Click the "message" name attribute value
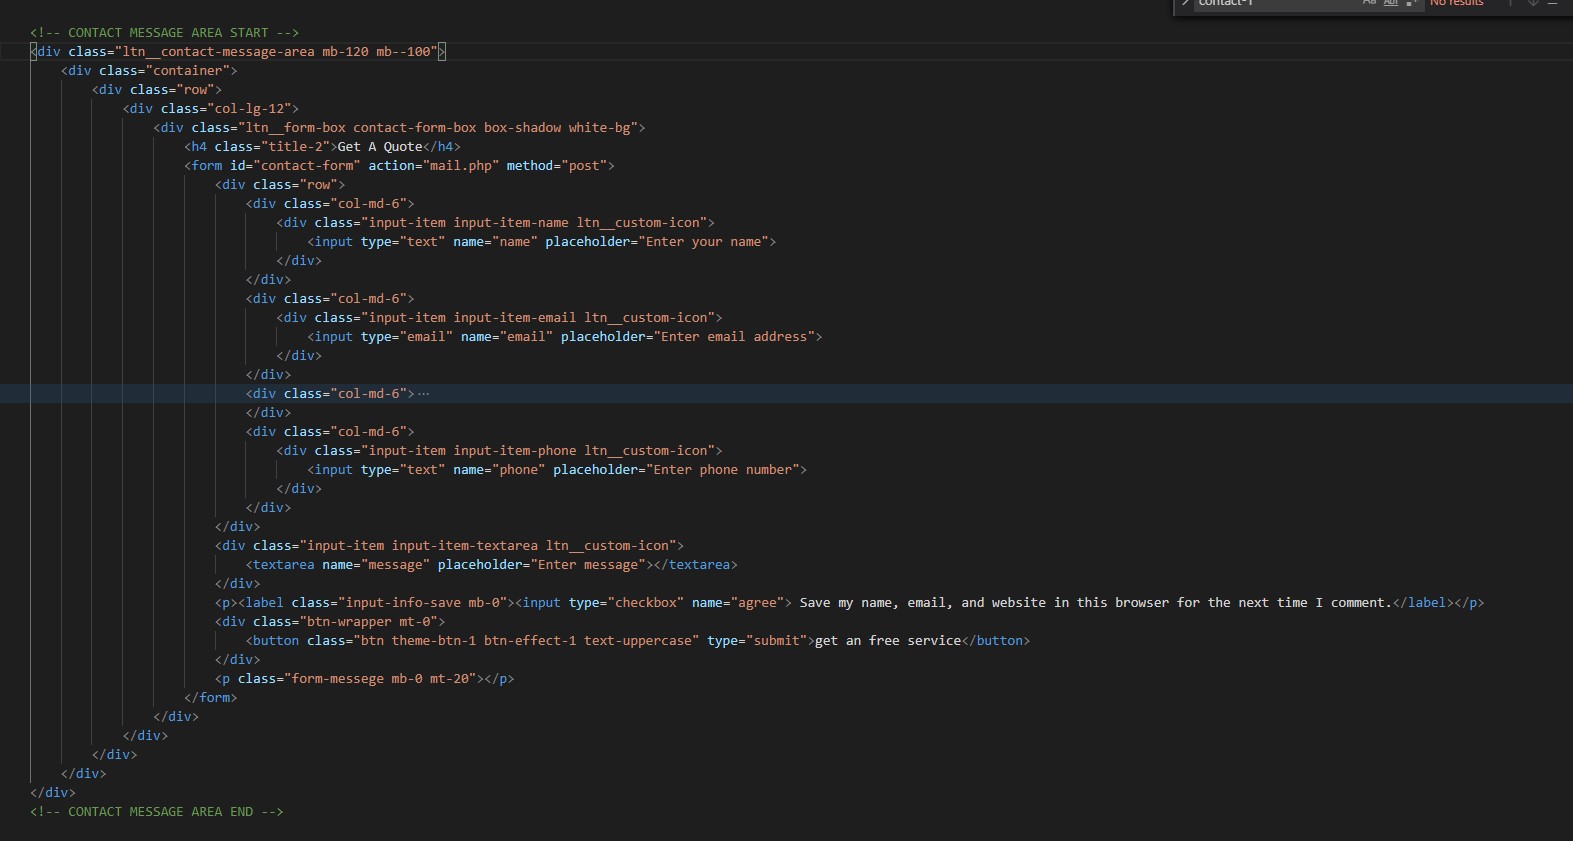The image size is (1573, 841). 396,565
